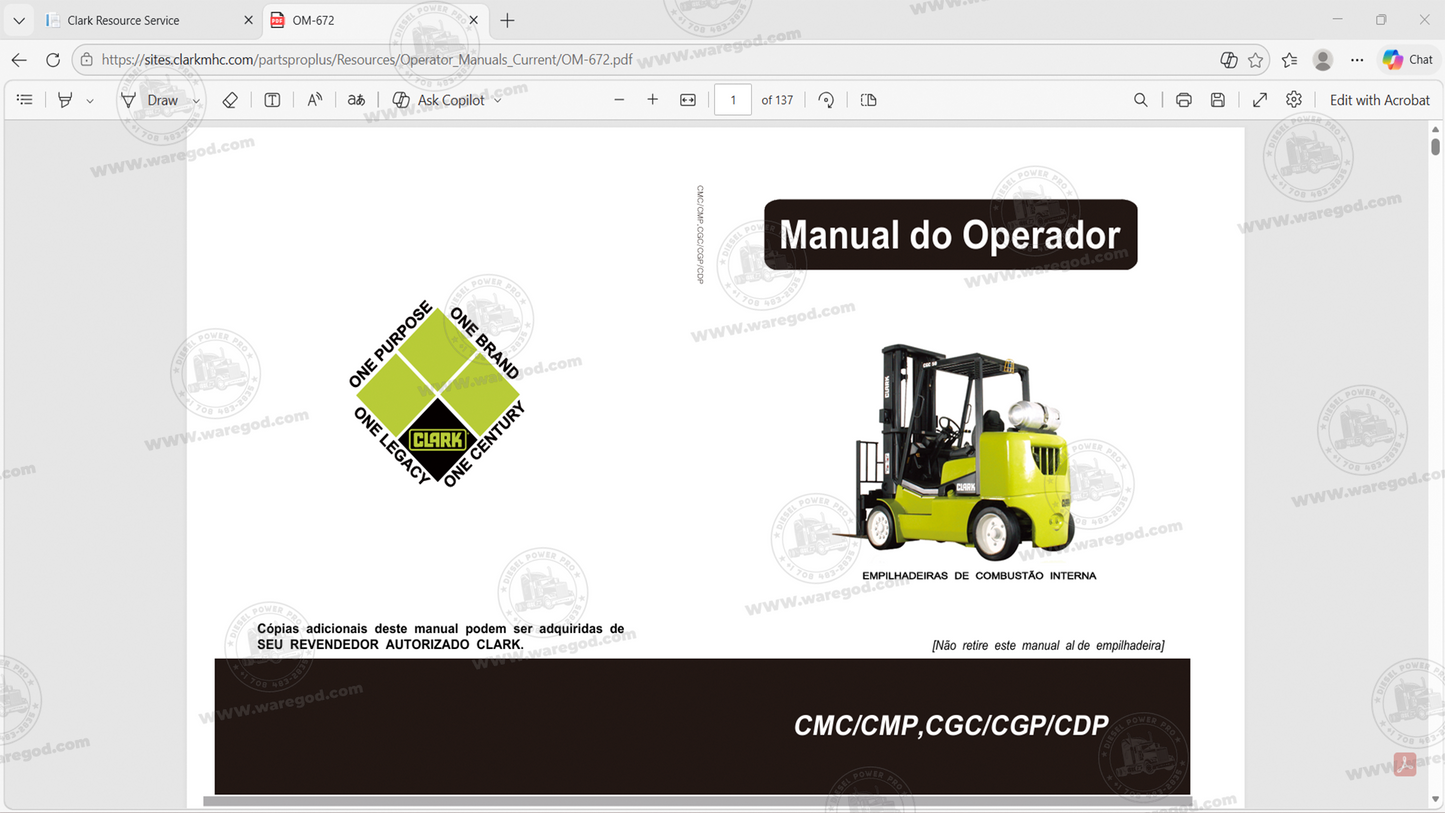
Task: Click SEU REVENDEDOR AUTORIZADO CLARK text
Action: [x=390, y=645]
